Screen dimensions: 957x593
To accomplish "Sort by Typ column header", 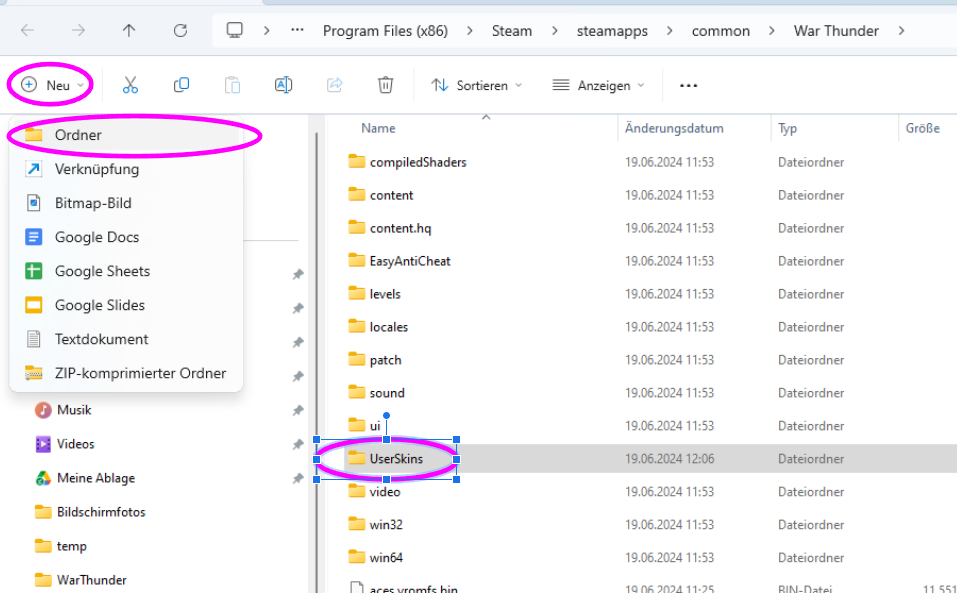I will [787, 129].
